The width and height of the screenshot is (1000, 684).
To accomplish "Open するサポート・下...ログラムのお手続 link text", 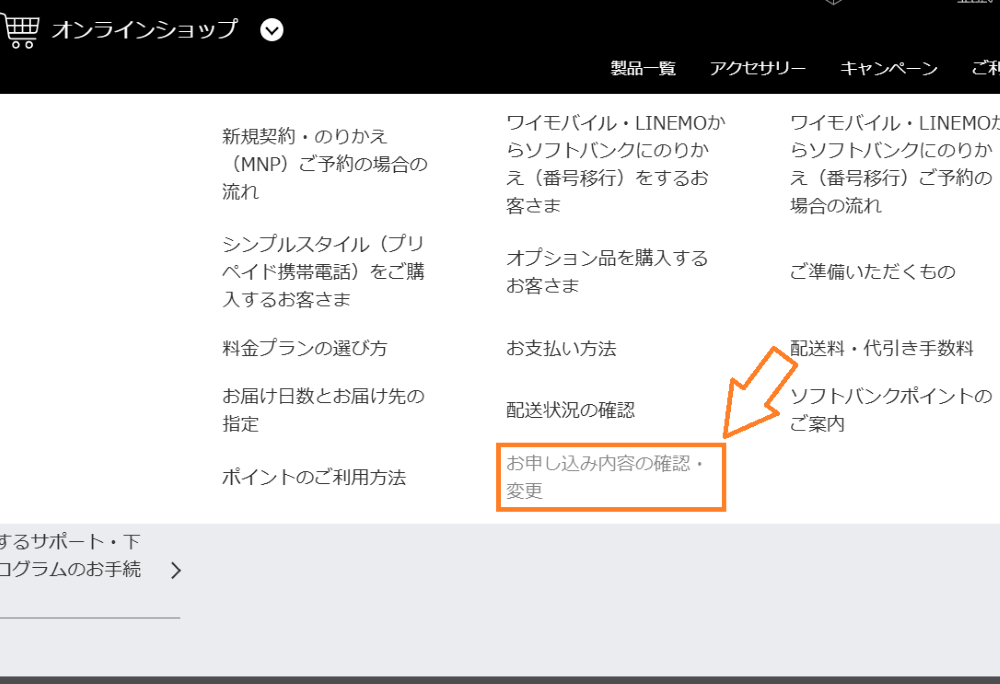I will (70, 555).
